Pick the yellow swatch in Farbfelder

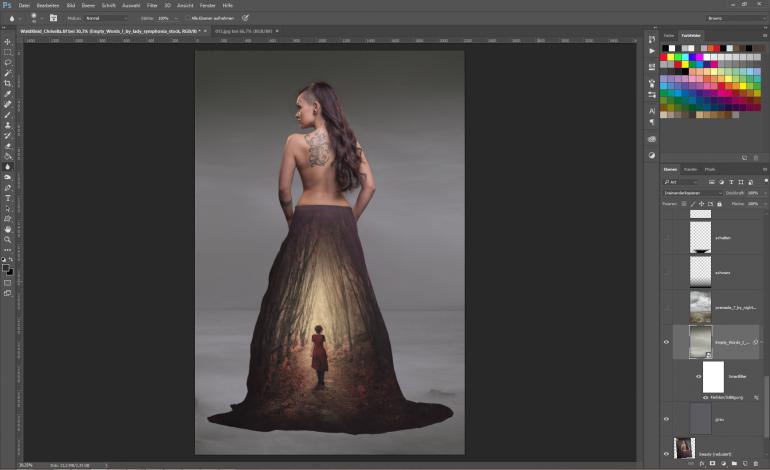pos(671,57)
